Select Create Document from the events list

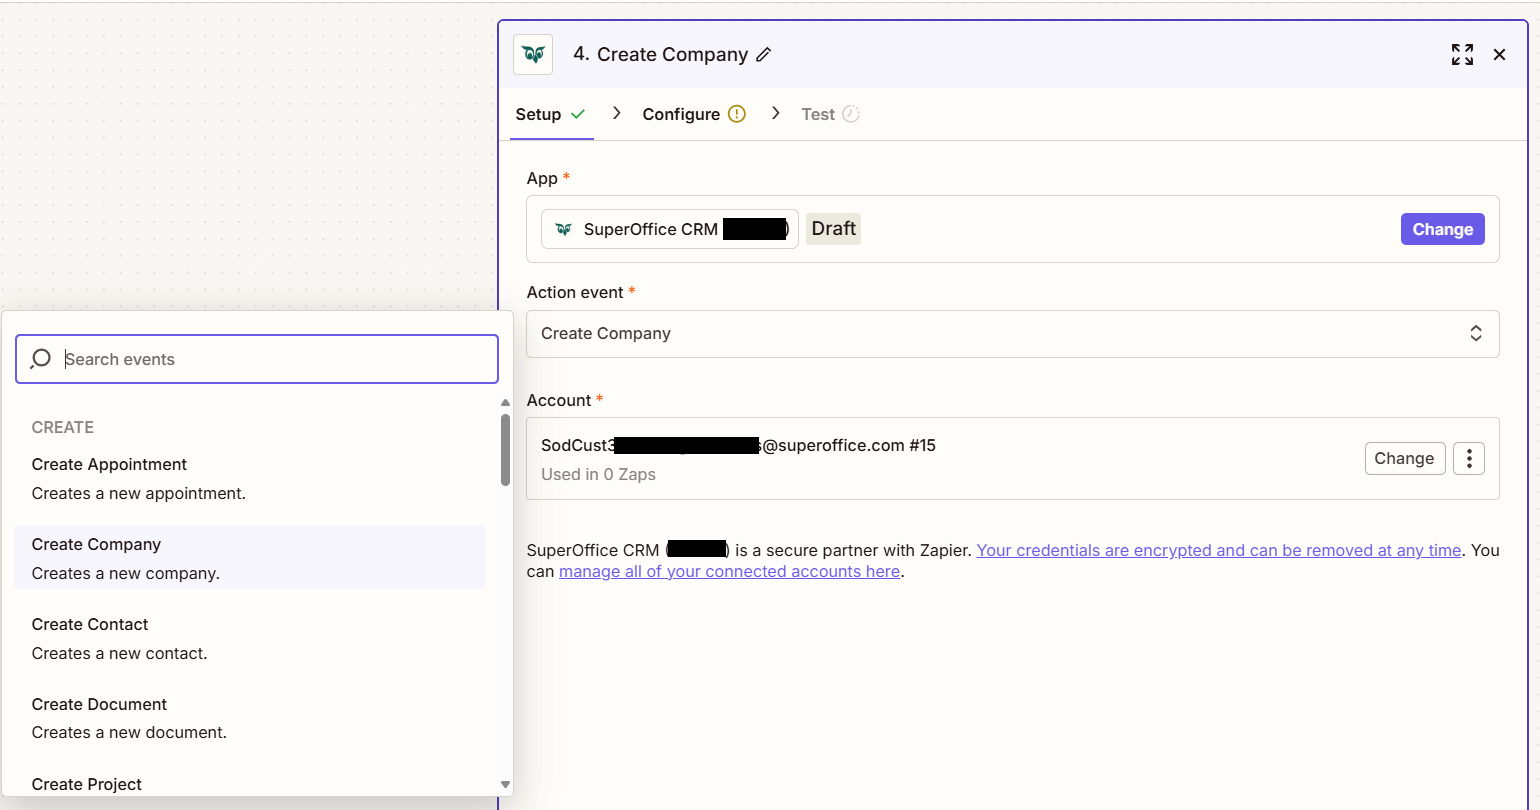99,704
